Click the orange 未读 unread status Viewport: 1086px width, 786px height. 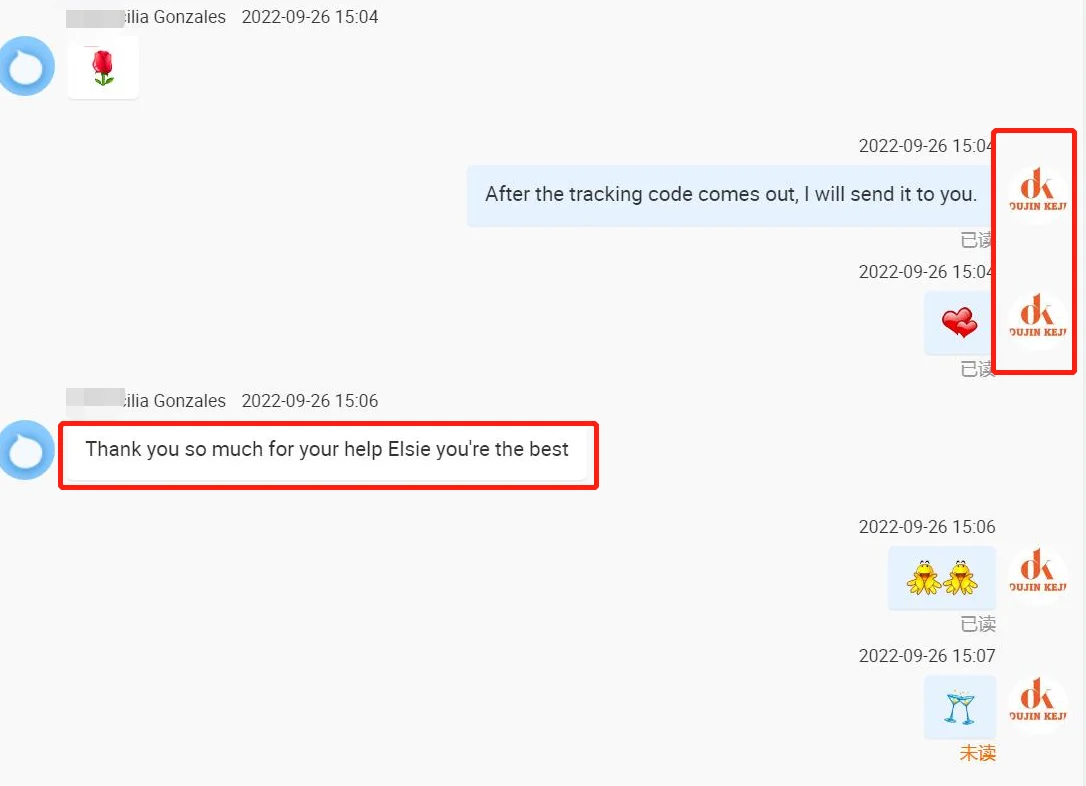click(978, 753)
